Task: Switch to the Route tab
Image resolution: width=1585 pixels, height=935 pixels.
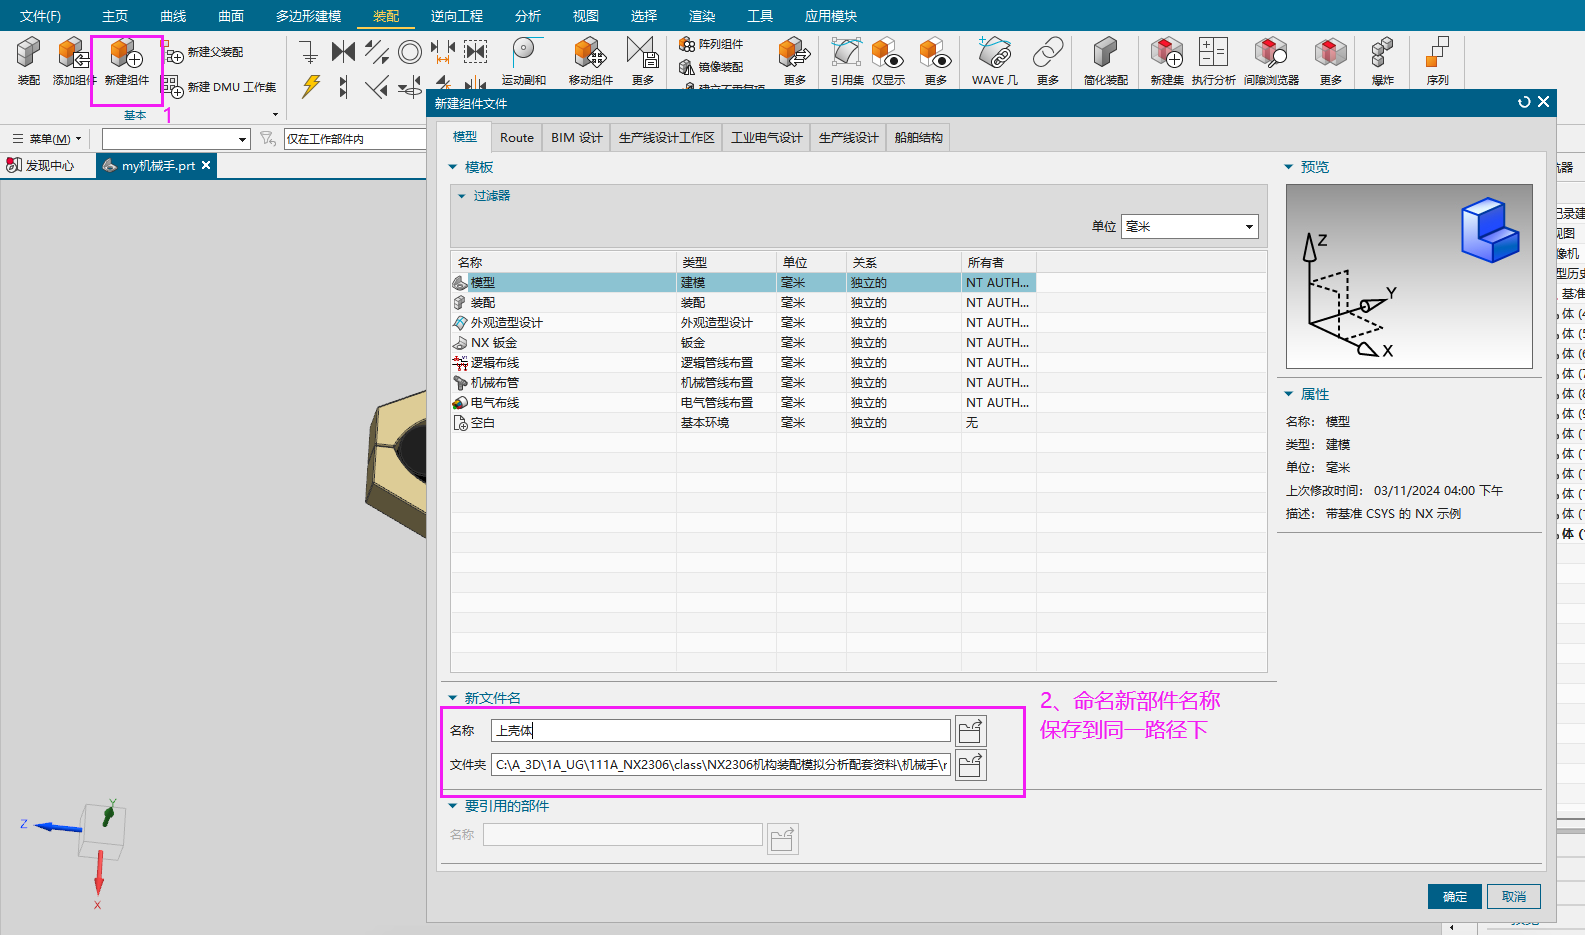Action: pyautogui.click(x=517, y=138)
